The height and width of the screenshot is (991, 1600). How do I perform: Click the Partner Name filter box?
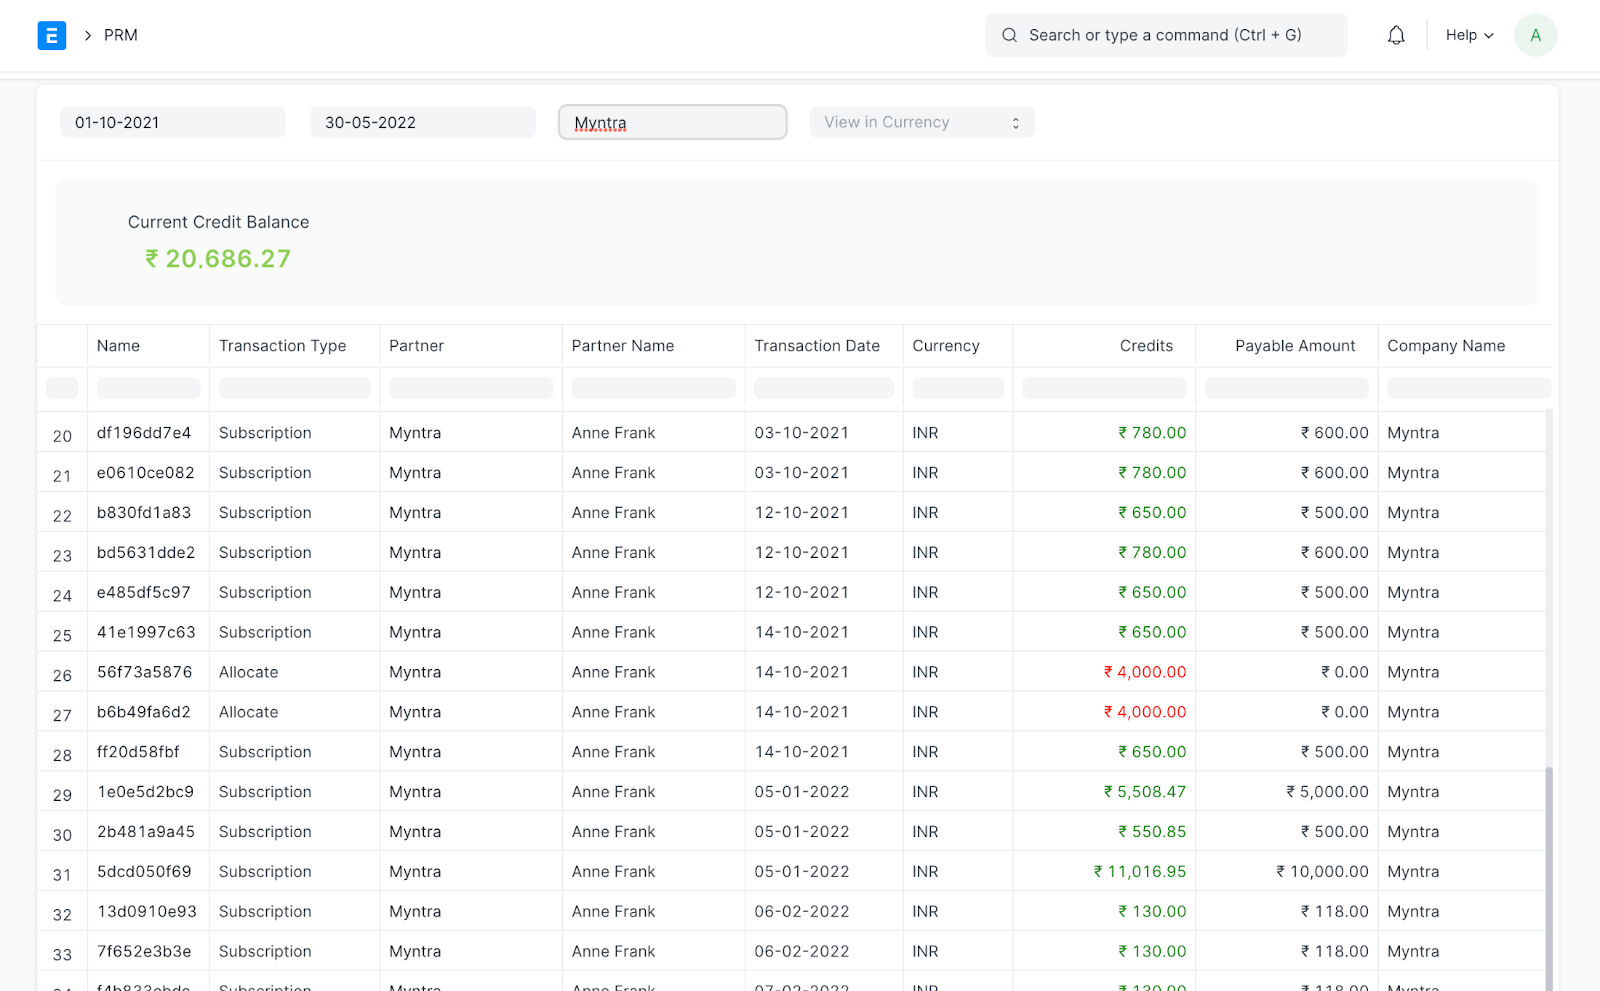[653, 388]
